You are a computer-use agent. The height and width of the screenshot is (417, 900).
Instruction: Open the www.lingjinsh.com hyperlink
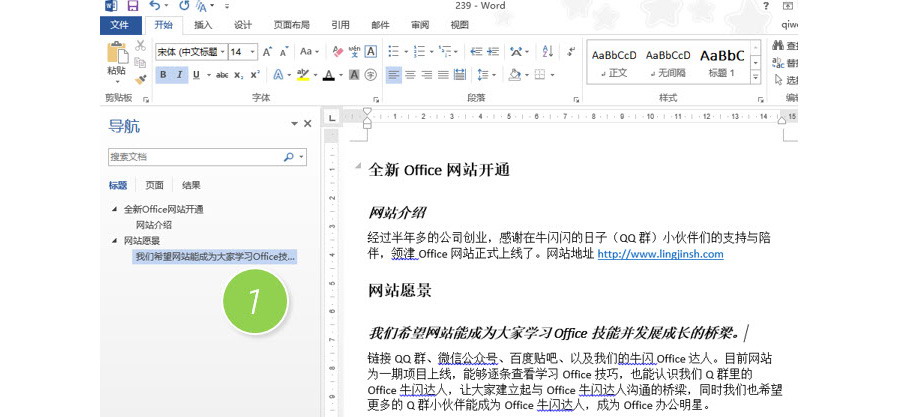660,254
